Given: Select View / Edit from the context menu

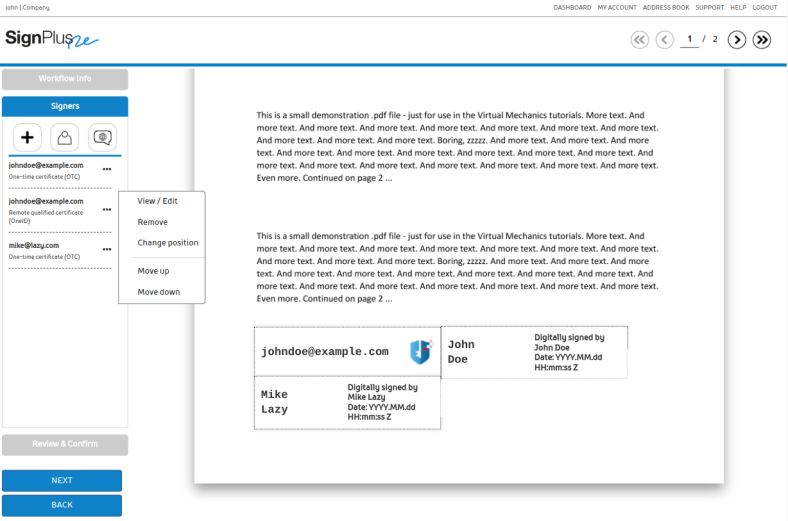Looking at the screenshot, I should 157,201.
